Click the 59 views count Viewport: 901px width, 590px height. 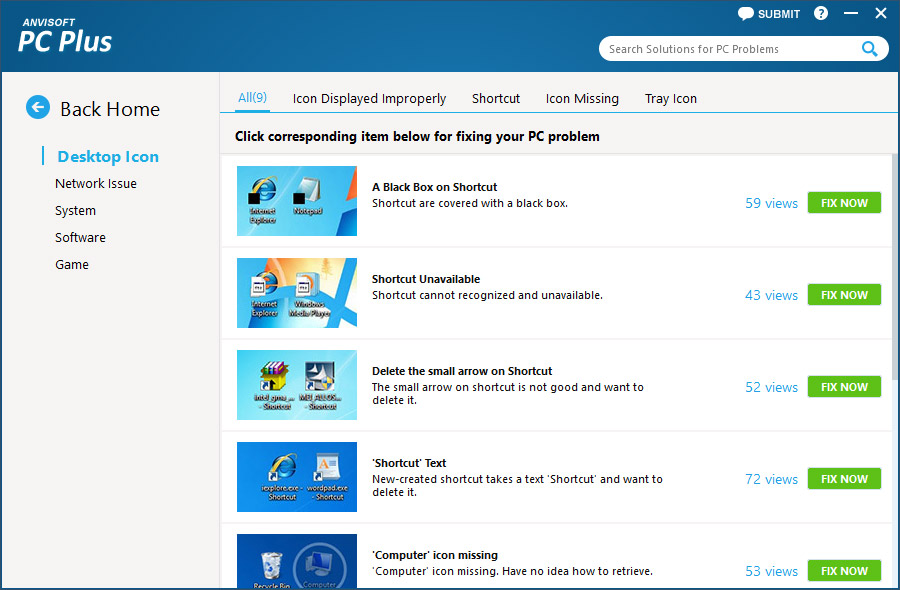[x=771, y=203]
